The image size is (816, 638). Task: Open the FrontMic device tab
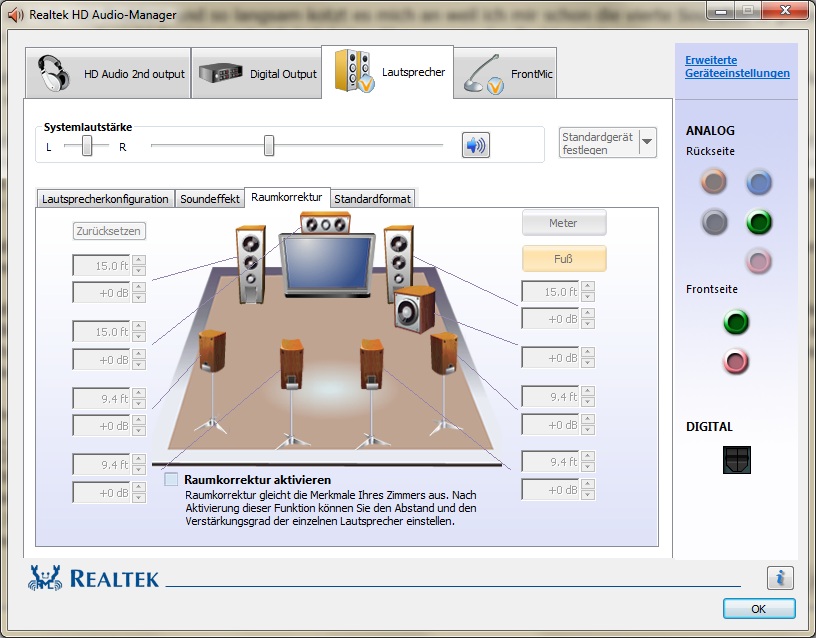(x=505, y=73)
